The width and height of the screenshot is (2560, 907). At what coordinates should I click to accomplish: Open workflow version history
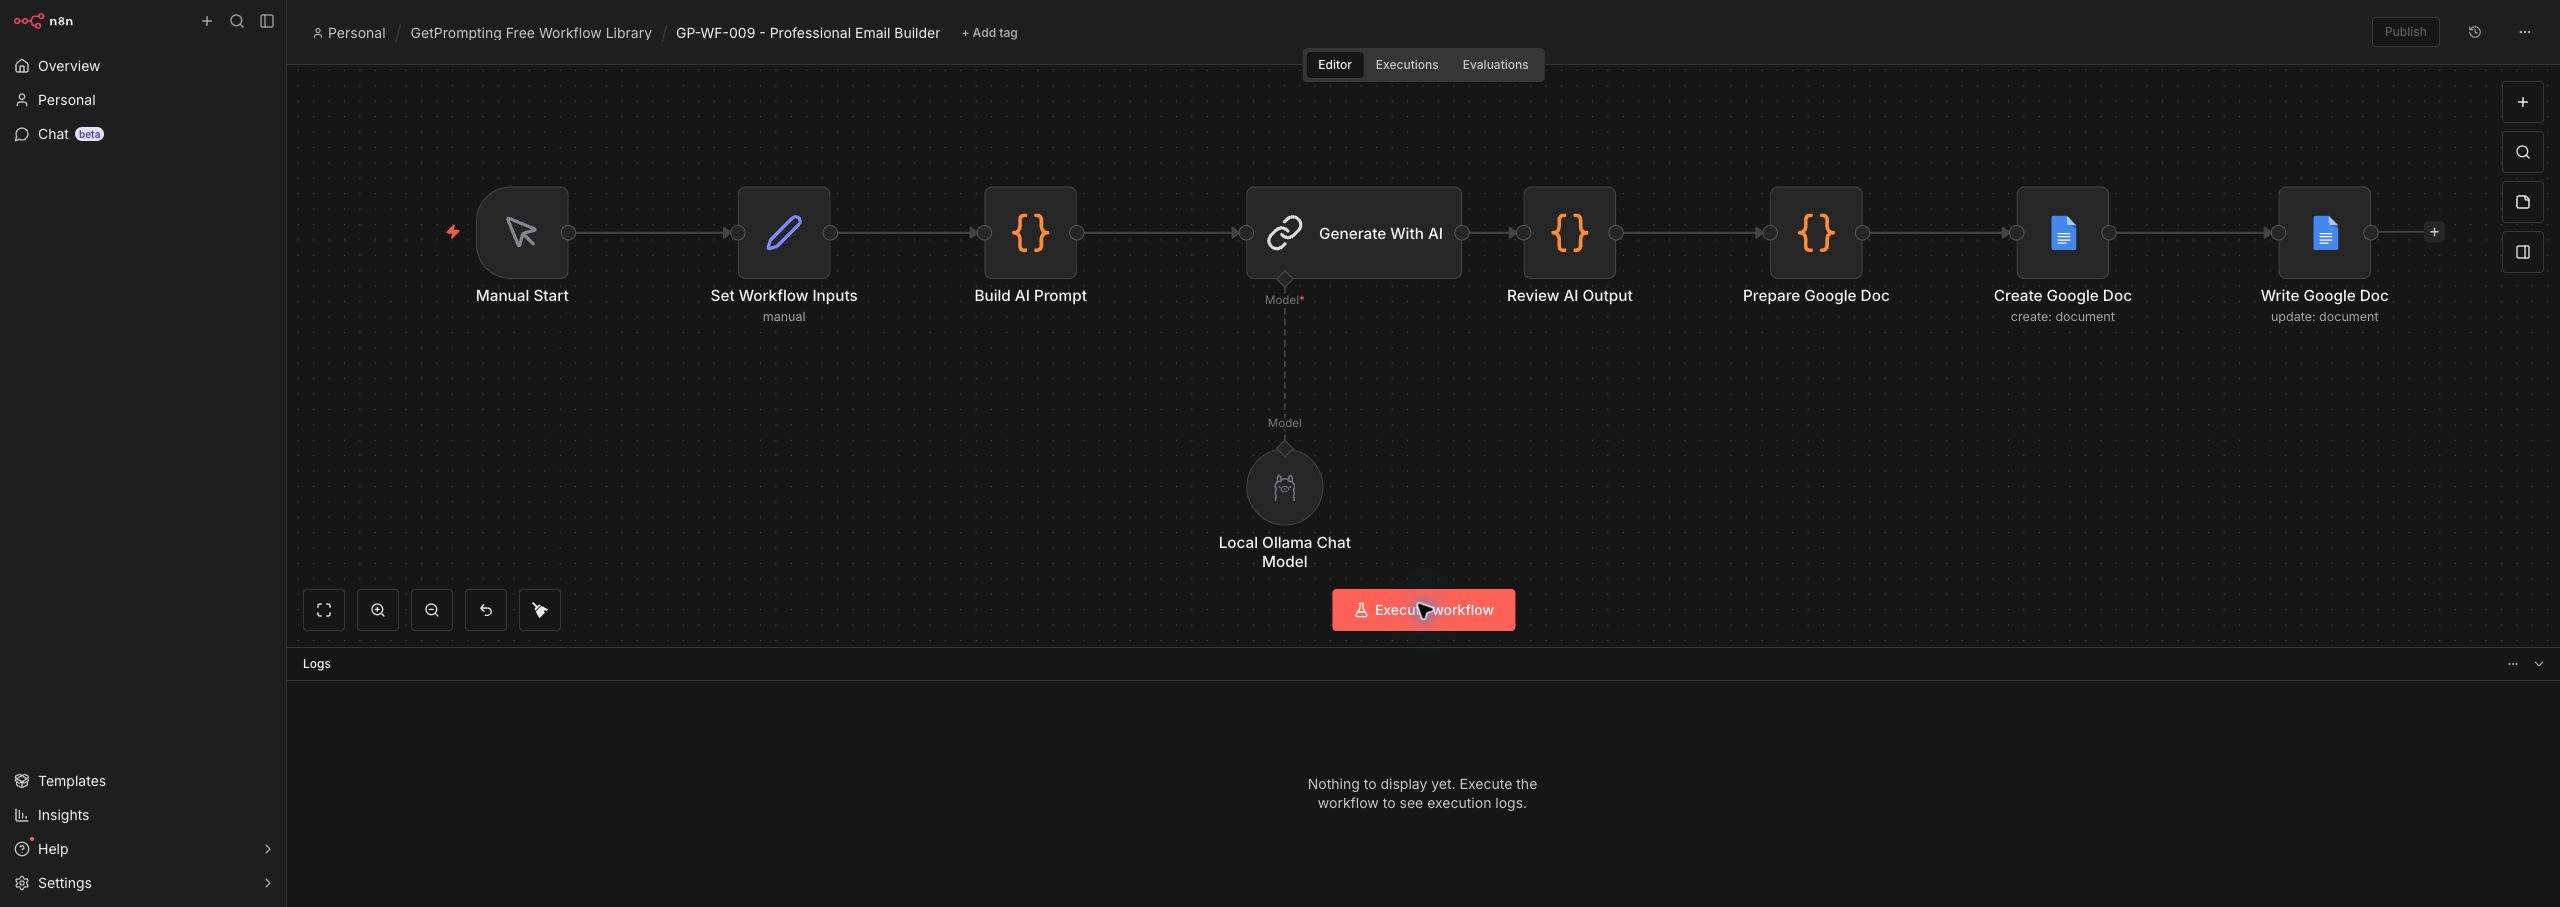click(x=2475, y=32)
